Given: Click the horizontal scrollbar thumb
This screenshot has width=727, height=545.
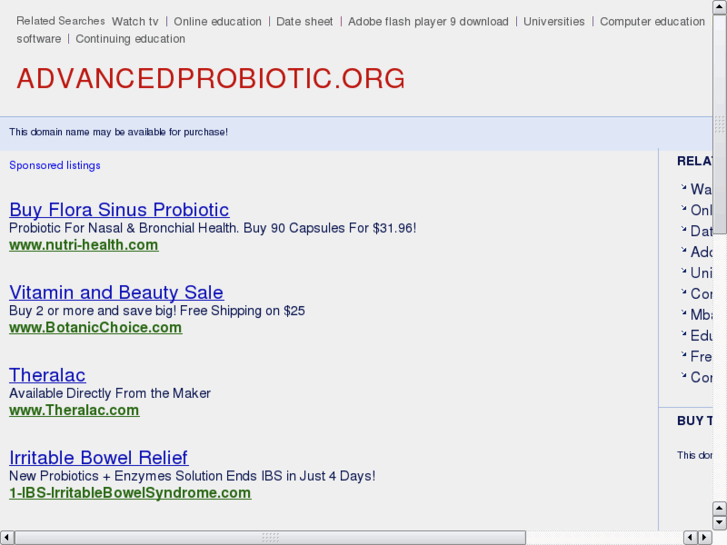Looking at the screenshot, I should coord(270,538).
